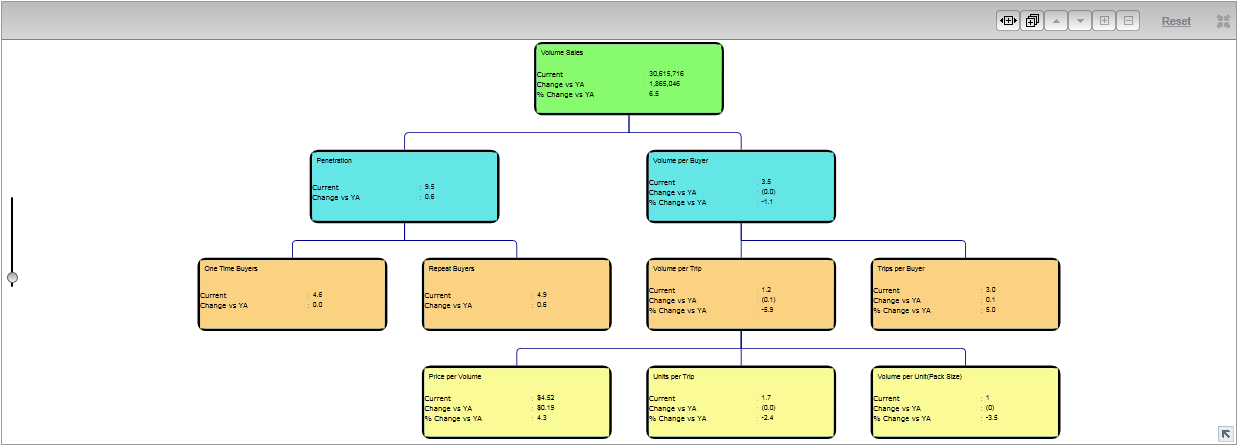Click the bottom-right corner arrow icon
Screen dimensions: 1238x445
click(1225, 433)
